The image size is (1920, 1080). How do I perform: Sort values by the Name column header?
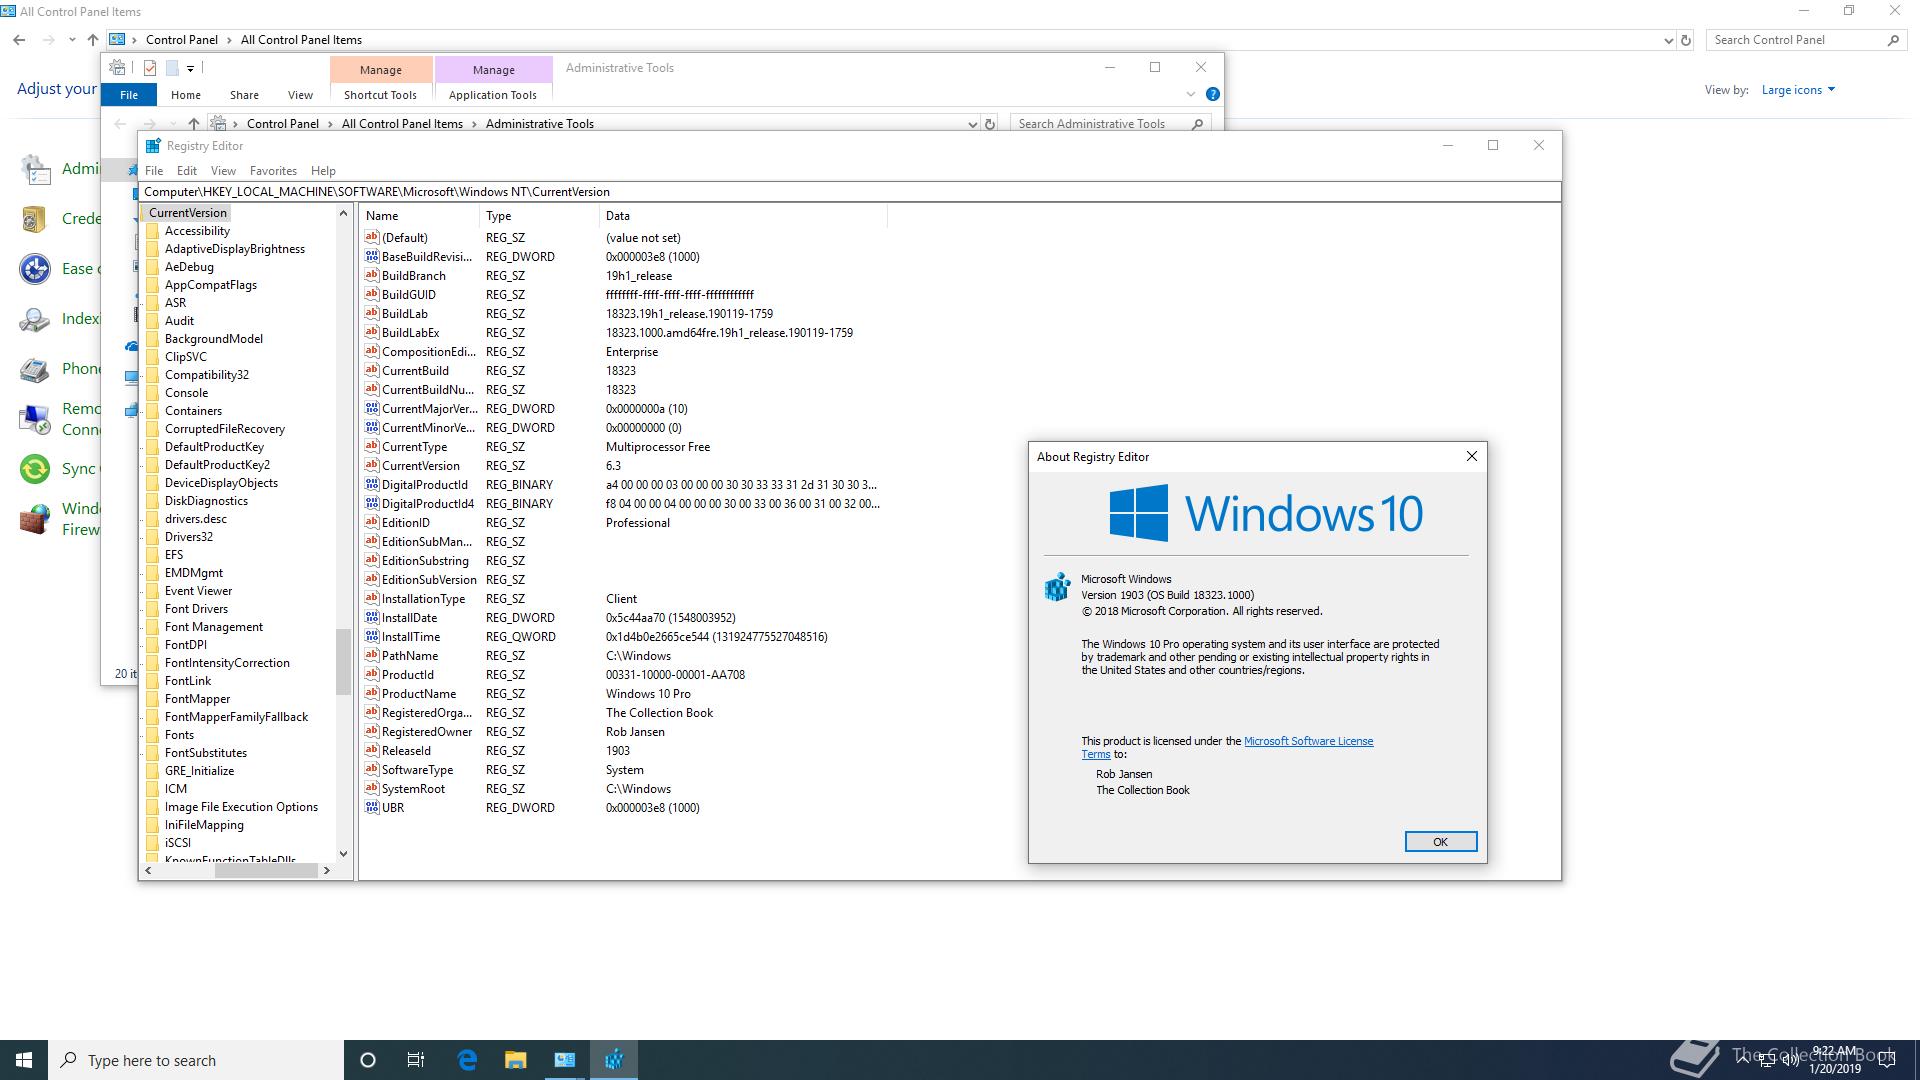pos(420,216)
